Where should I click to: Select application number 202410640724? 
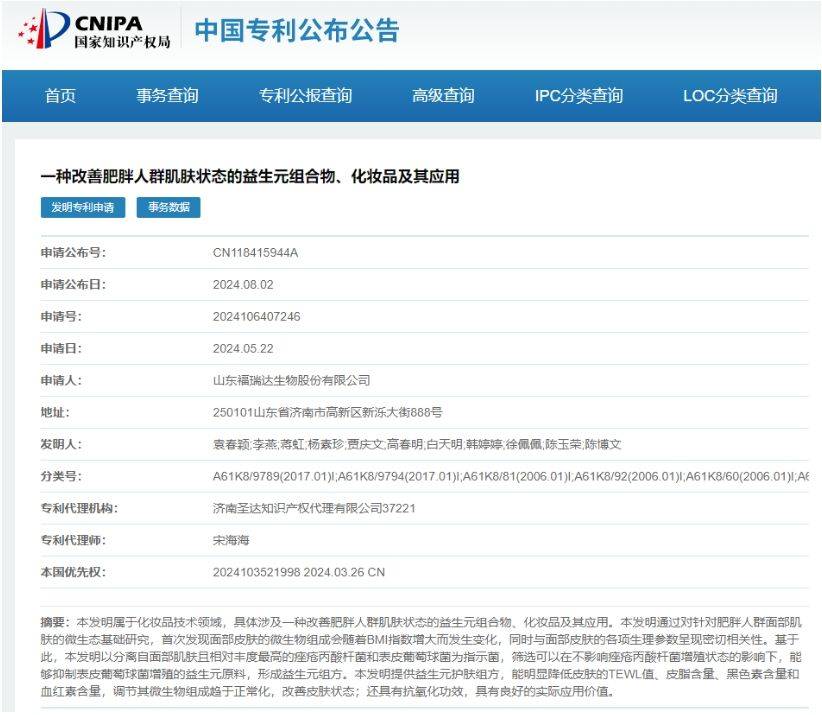[x=257, y=317]
